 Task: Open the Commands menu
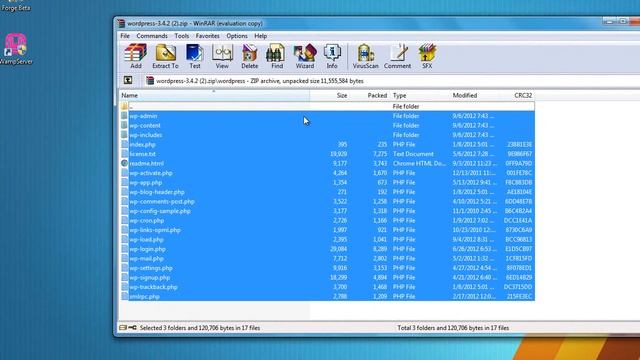(x=152, y=36)
